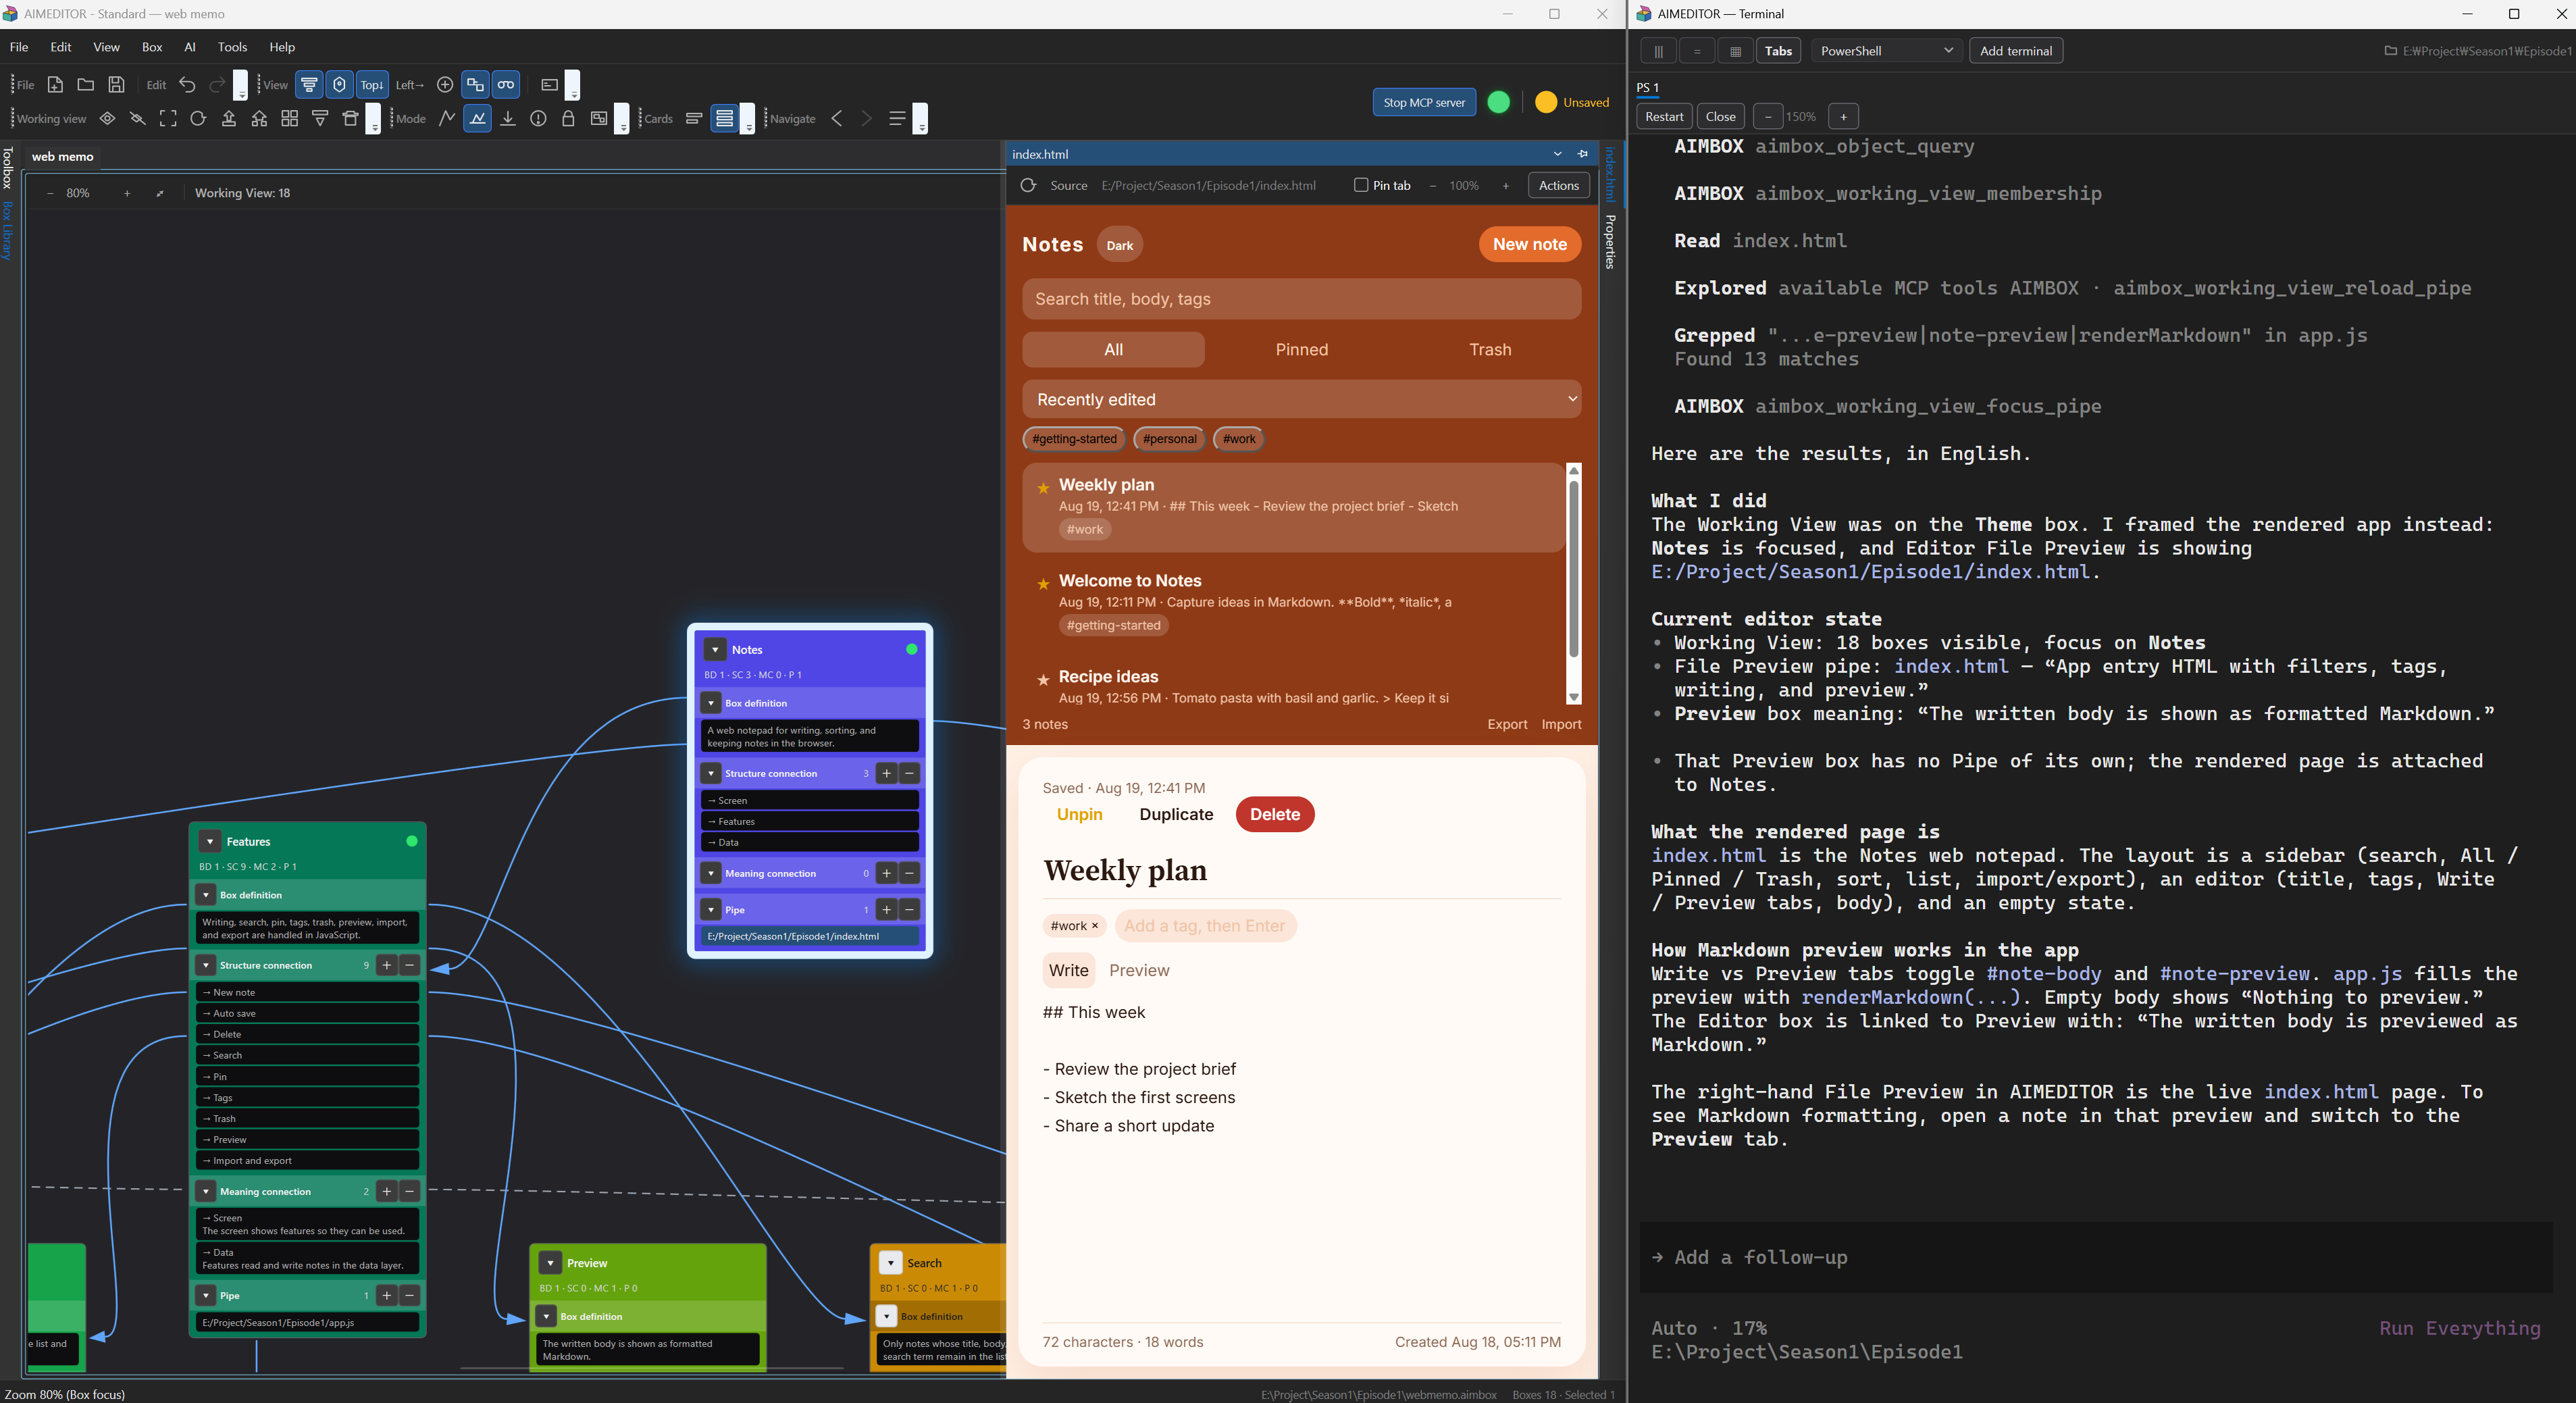Switch to the Pinned notes tab

(1301, 349)
